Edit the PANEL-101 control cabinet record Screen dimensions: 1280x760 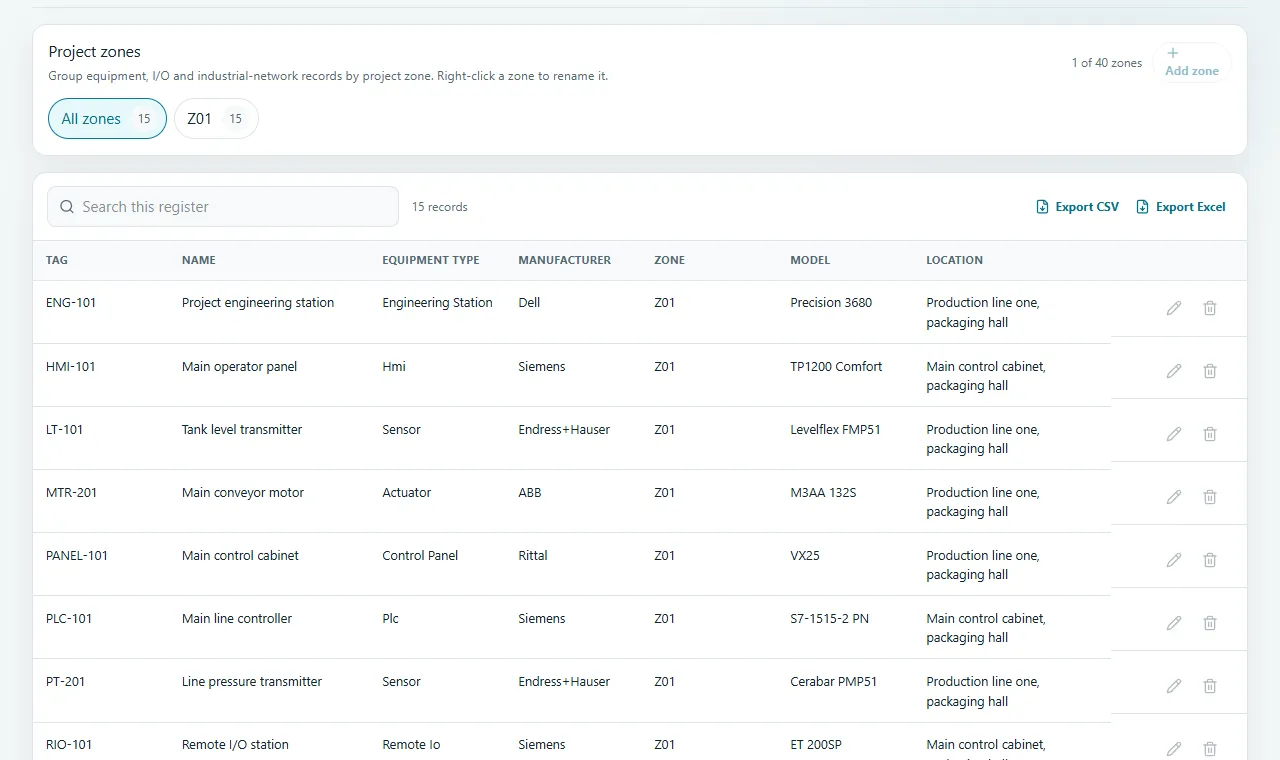1174,560
